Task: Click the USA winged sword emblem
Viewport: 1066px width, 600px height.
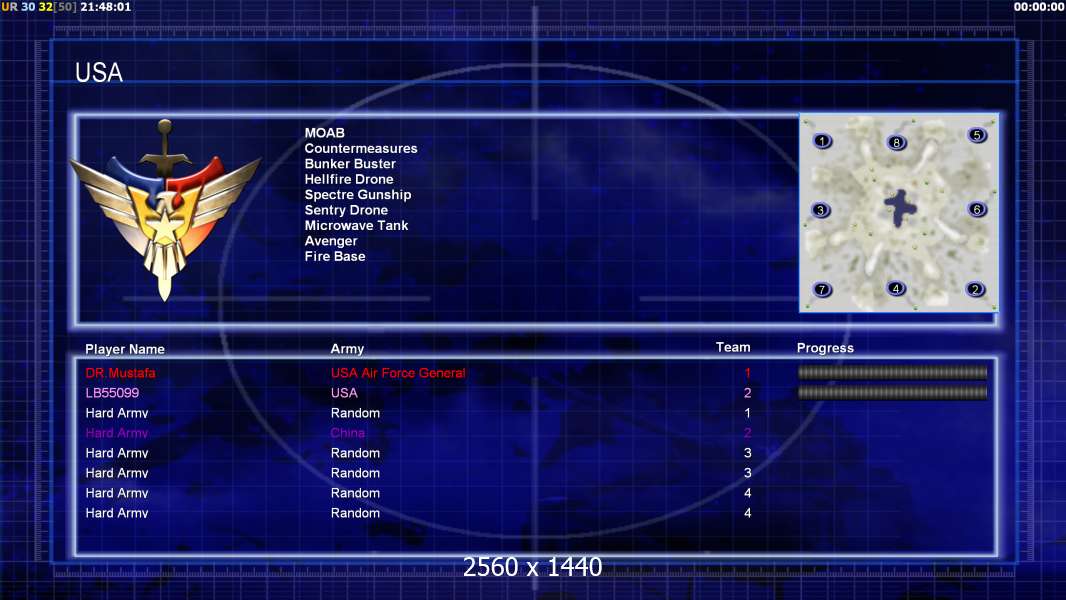Action: pos(165,211)
